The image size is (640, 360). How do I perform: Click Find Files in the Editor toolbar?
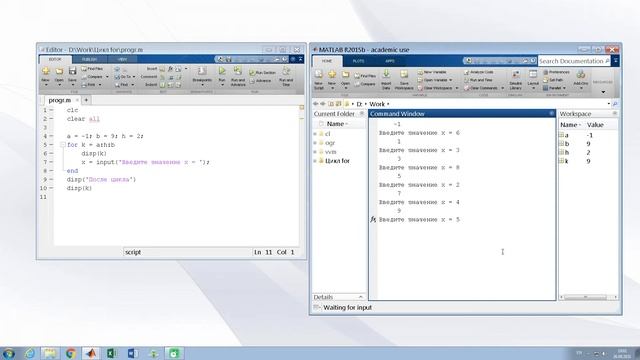coord(92,69)
